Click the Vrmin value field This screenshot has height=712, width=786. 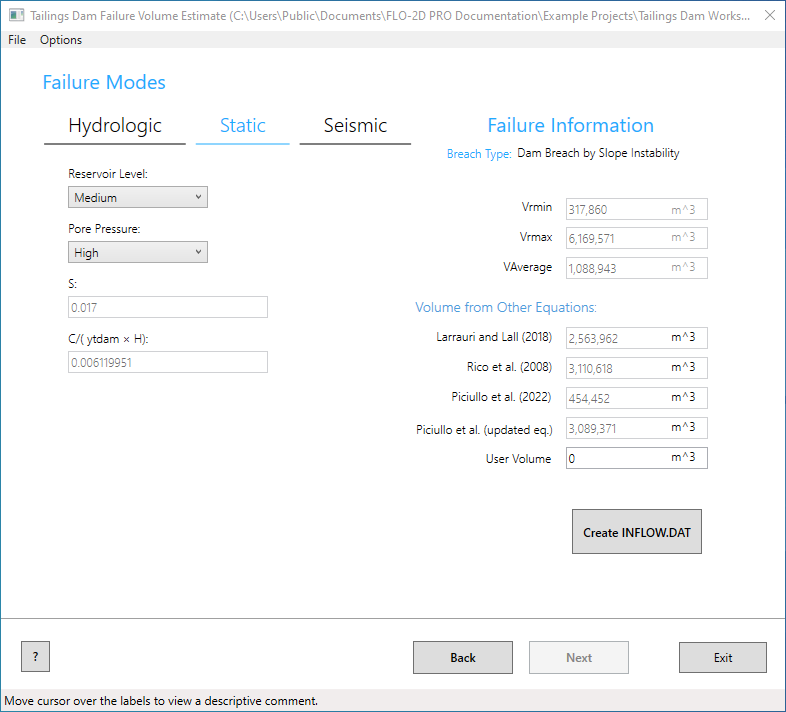[617, 210]
